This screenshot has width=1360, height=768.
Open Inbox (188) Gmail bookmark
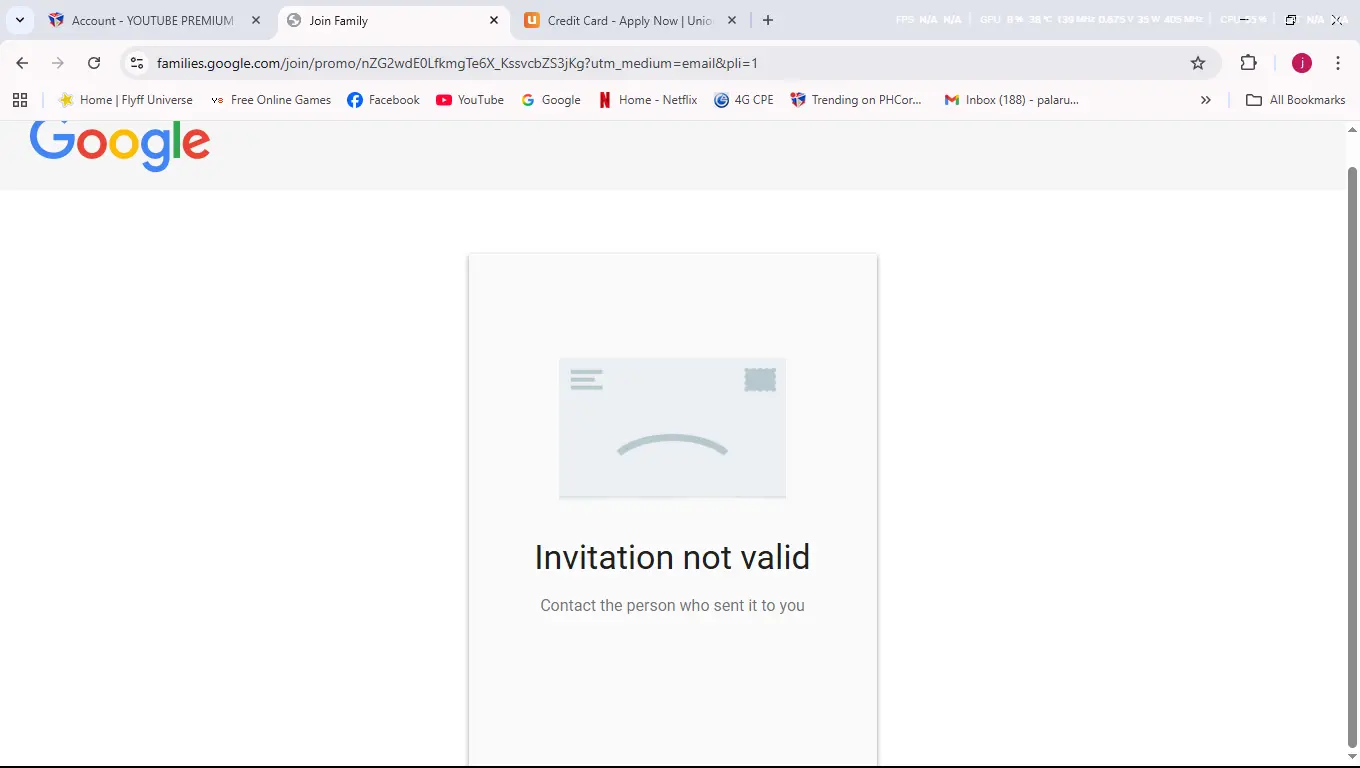1012,100
